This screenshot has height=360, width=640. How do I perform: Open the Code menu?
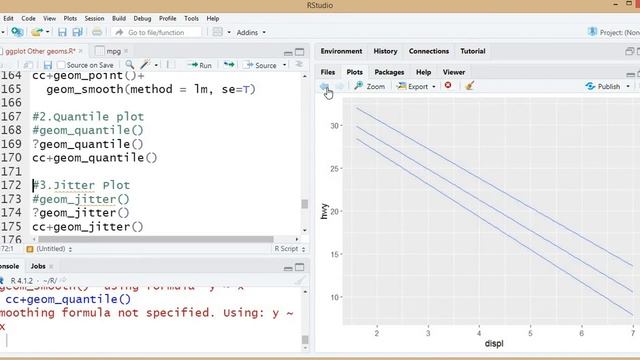(x=28, y=18)
